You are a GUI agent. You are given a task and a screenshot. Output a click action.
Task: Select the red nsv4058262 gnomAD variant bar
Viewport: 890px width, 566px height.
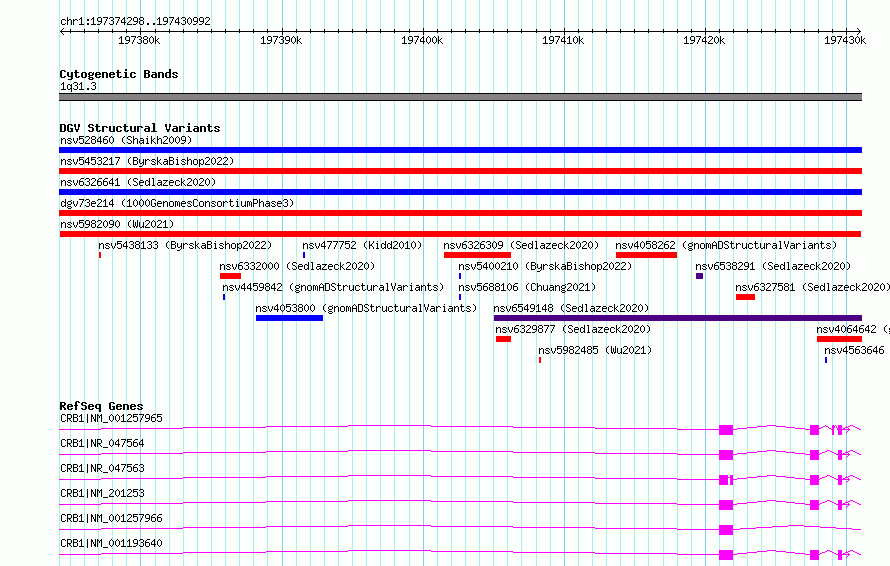pos(646,255)
